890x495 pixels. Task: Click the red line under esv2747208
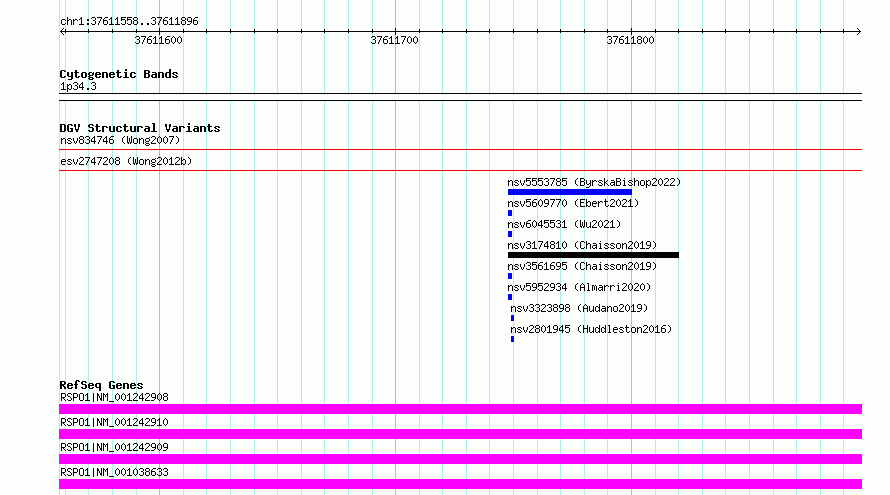pos(460,170)
